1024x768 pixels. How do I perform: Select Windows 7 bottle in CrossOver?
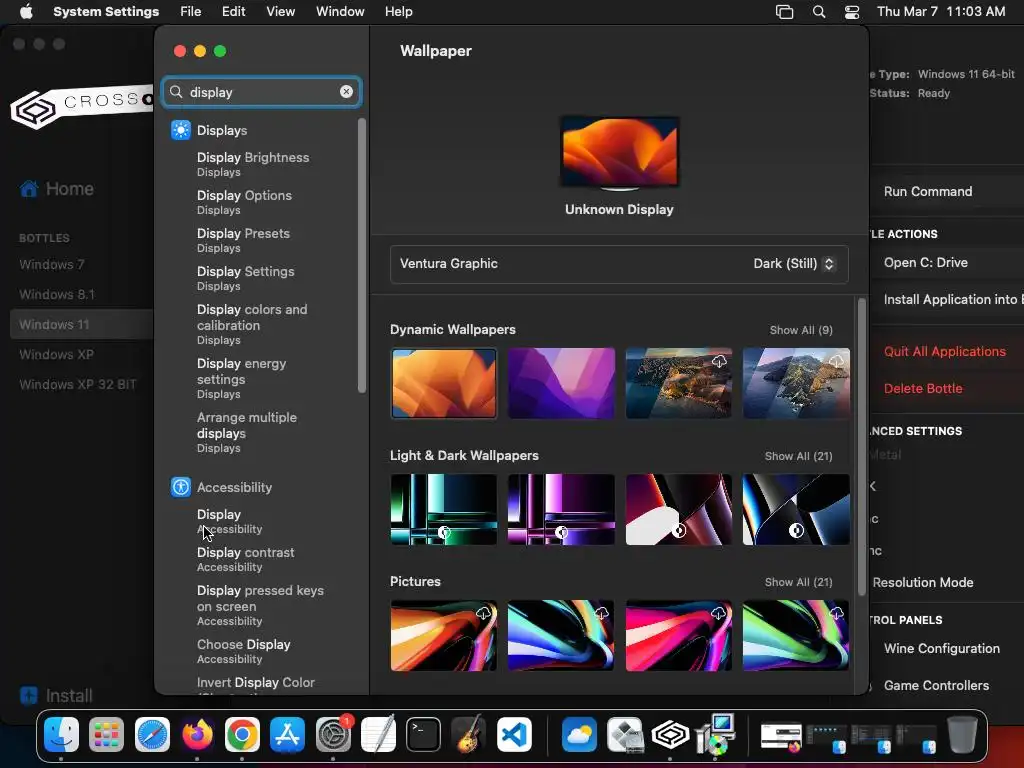(x=52, y=264)
